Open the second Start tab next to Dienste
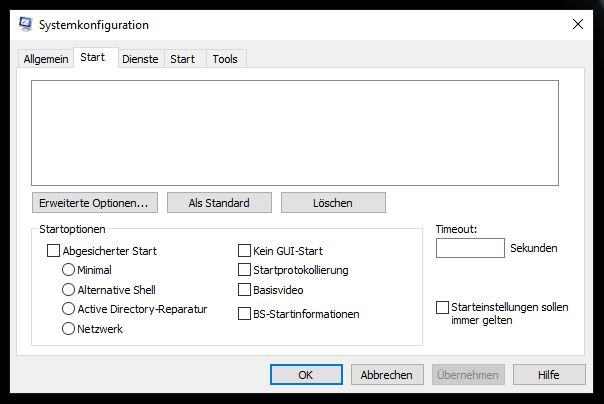Screen dimensions: 604x404 click(x=183, y=59)
